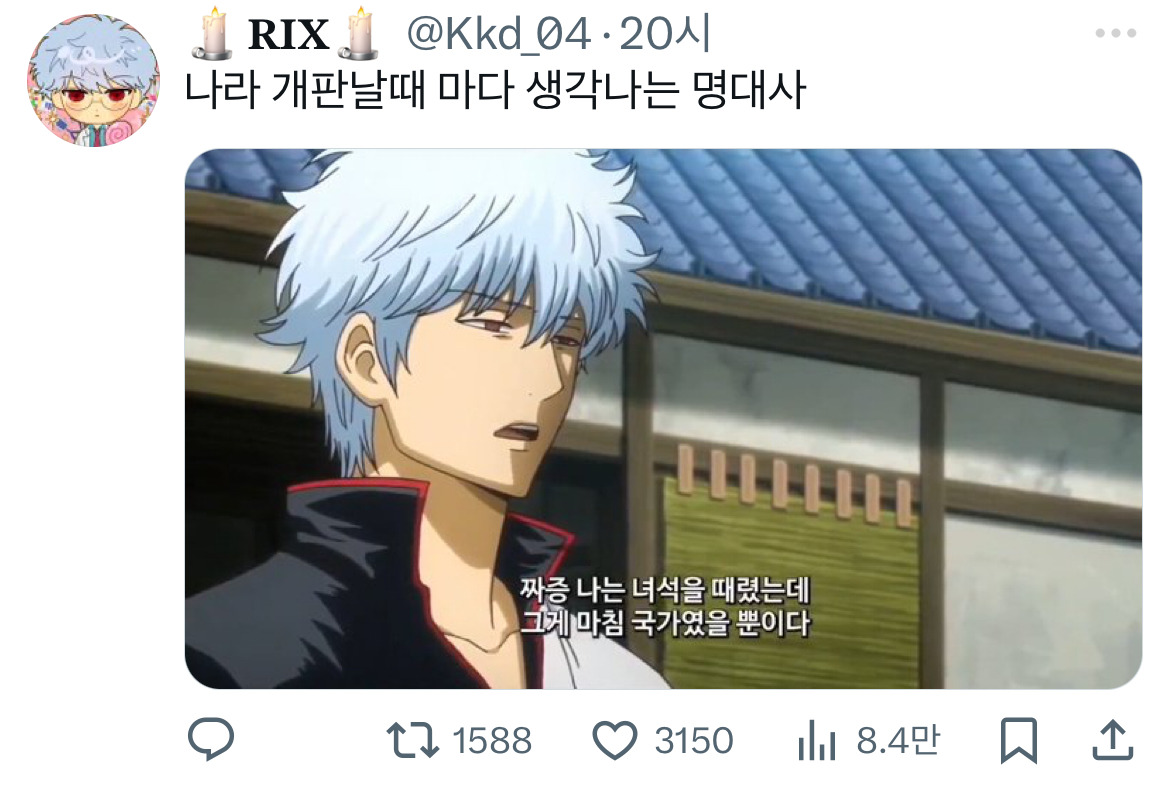Screen dimensions: 1170x785
Task: Click the 8.4만 views count
Action: (898, 741)
